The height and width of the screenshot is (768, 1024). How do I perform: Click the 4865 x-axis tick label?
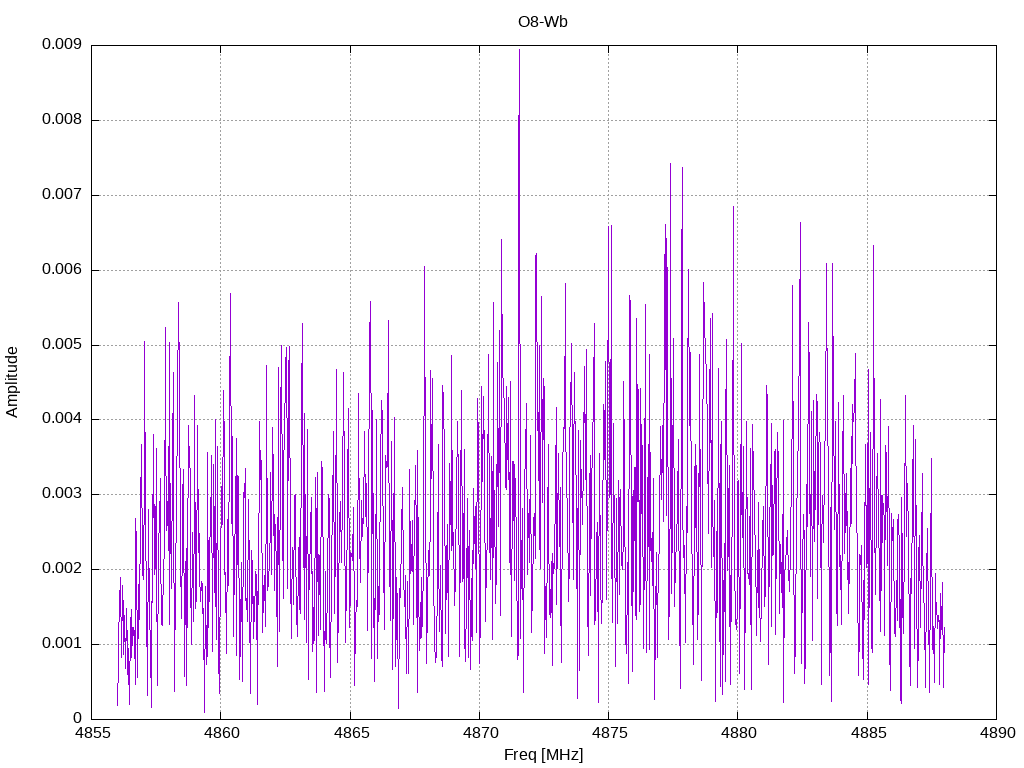pos(351,733)
